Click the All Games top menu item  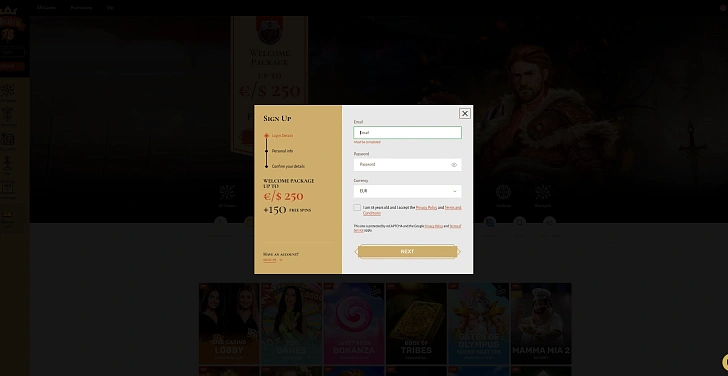[x=46, y=8]
